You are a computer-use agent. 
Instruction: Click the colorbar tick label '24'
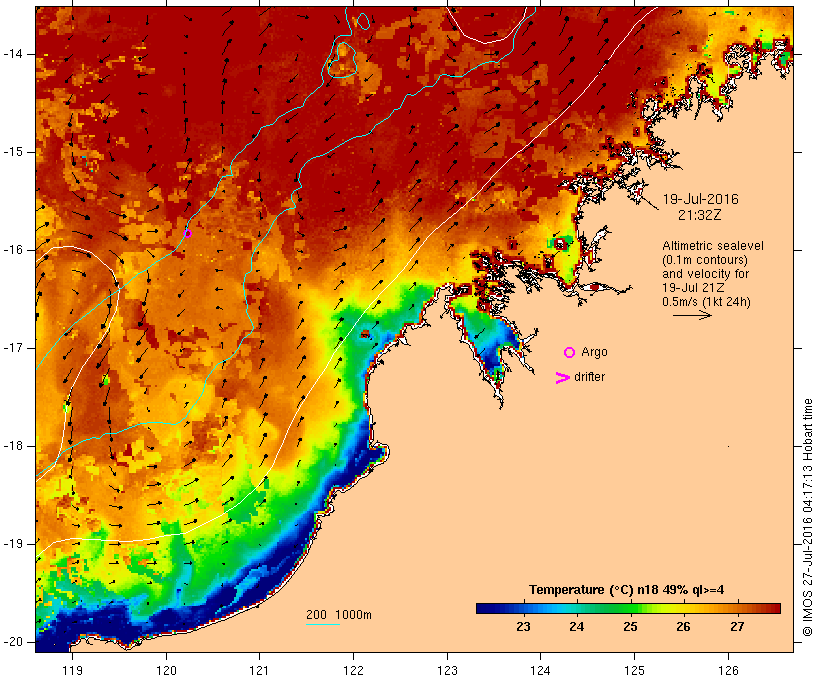point(577,627)
